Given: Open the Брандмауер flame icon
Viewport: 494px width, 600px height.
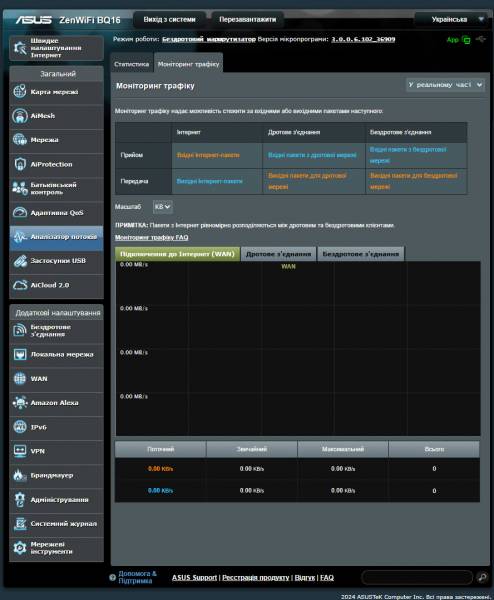Looking at the screenshot, I should [20, 475].
